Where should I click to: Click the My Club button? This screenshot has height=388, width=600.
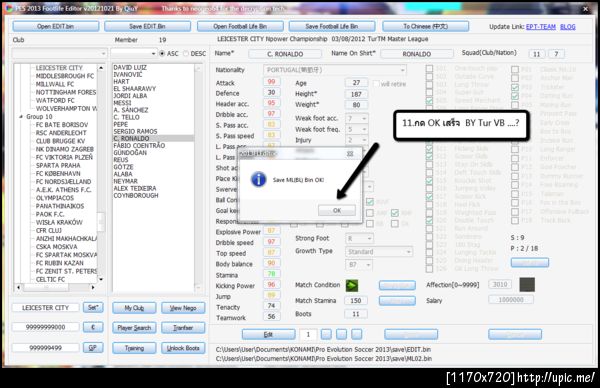click(134, 308)
